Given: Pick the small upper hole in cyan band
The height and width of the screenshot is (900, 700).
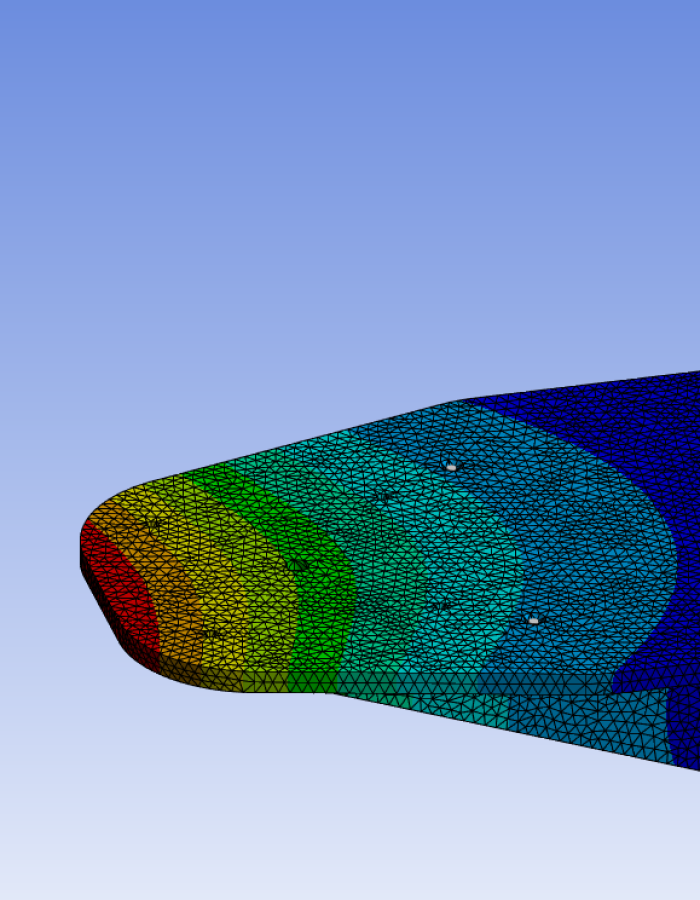Looking at the screenshot, I should coord(386,496).
